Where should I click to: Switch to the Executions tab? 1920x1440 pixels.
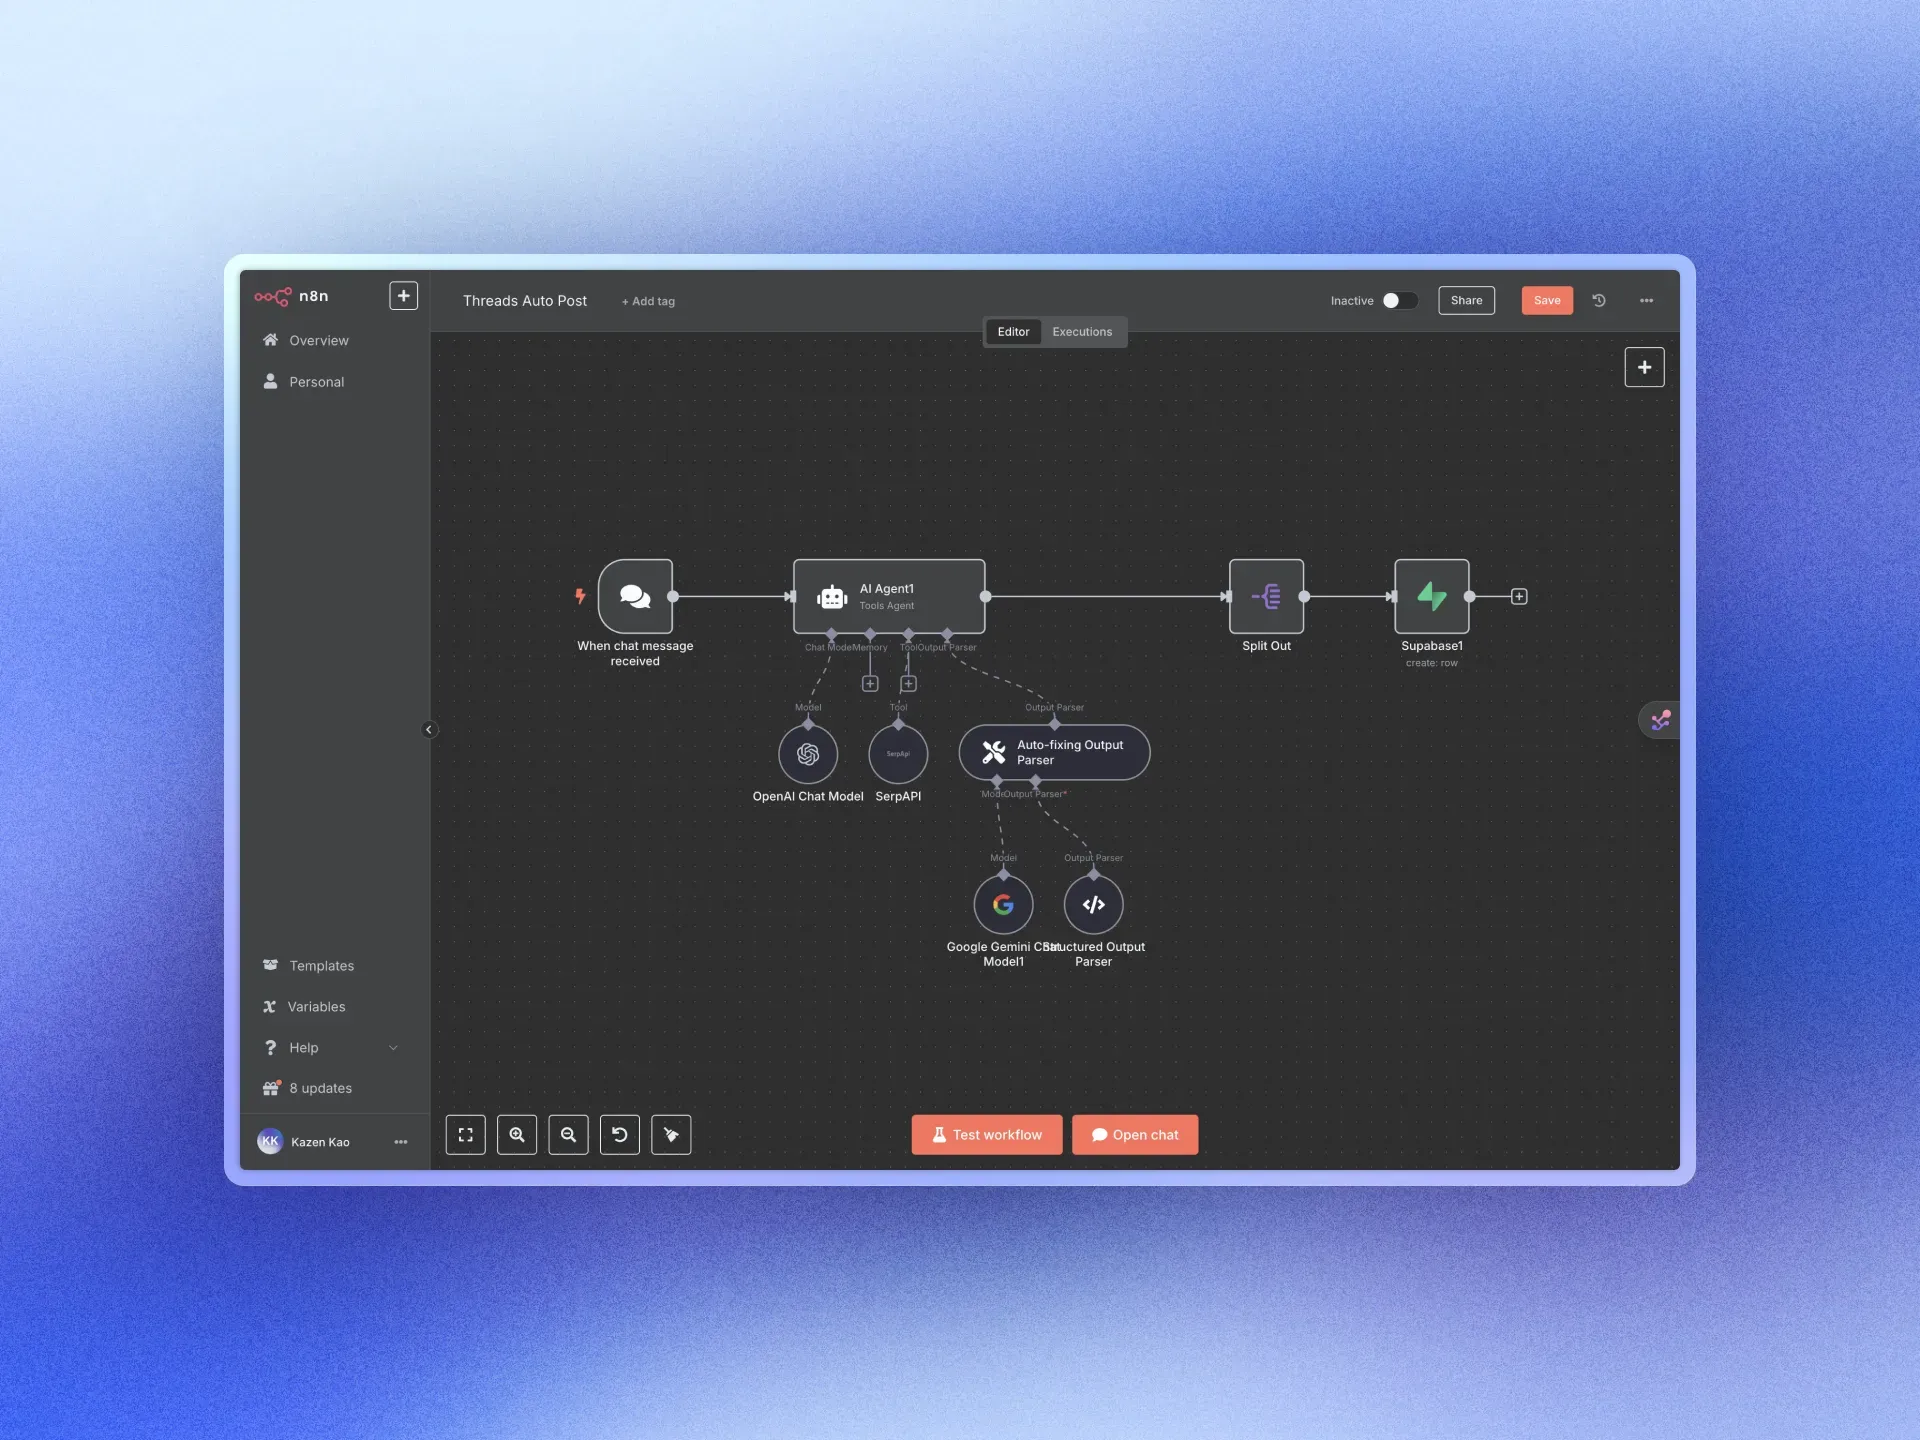[x=1082, y=332]
